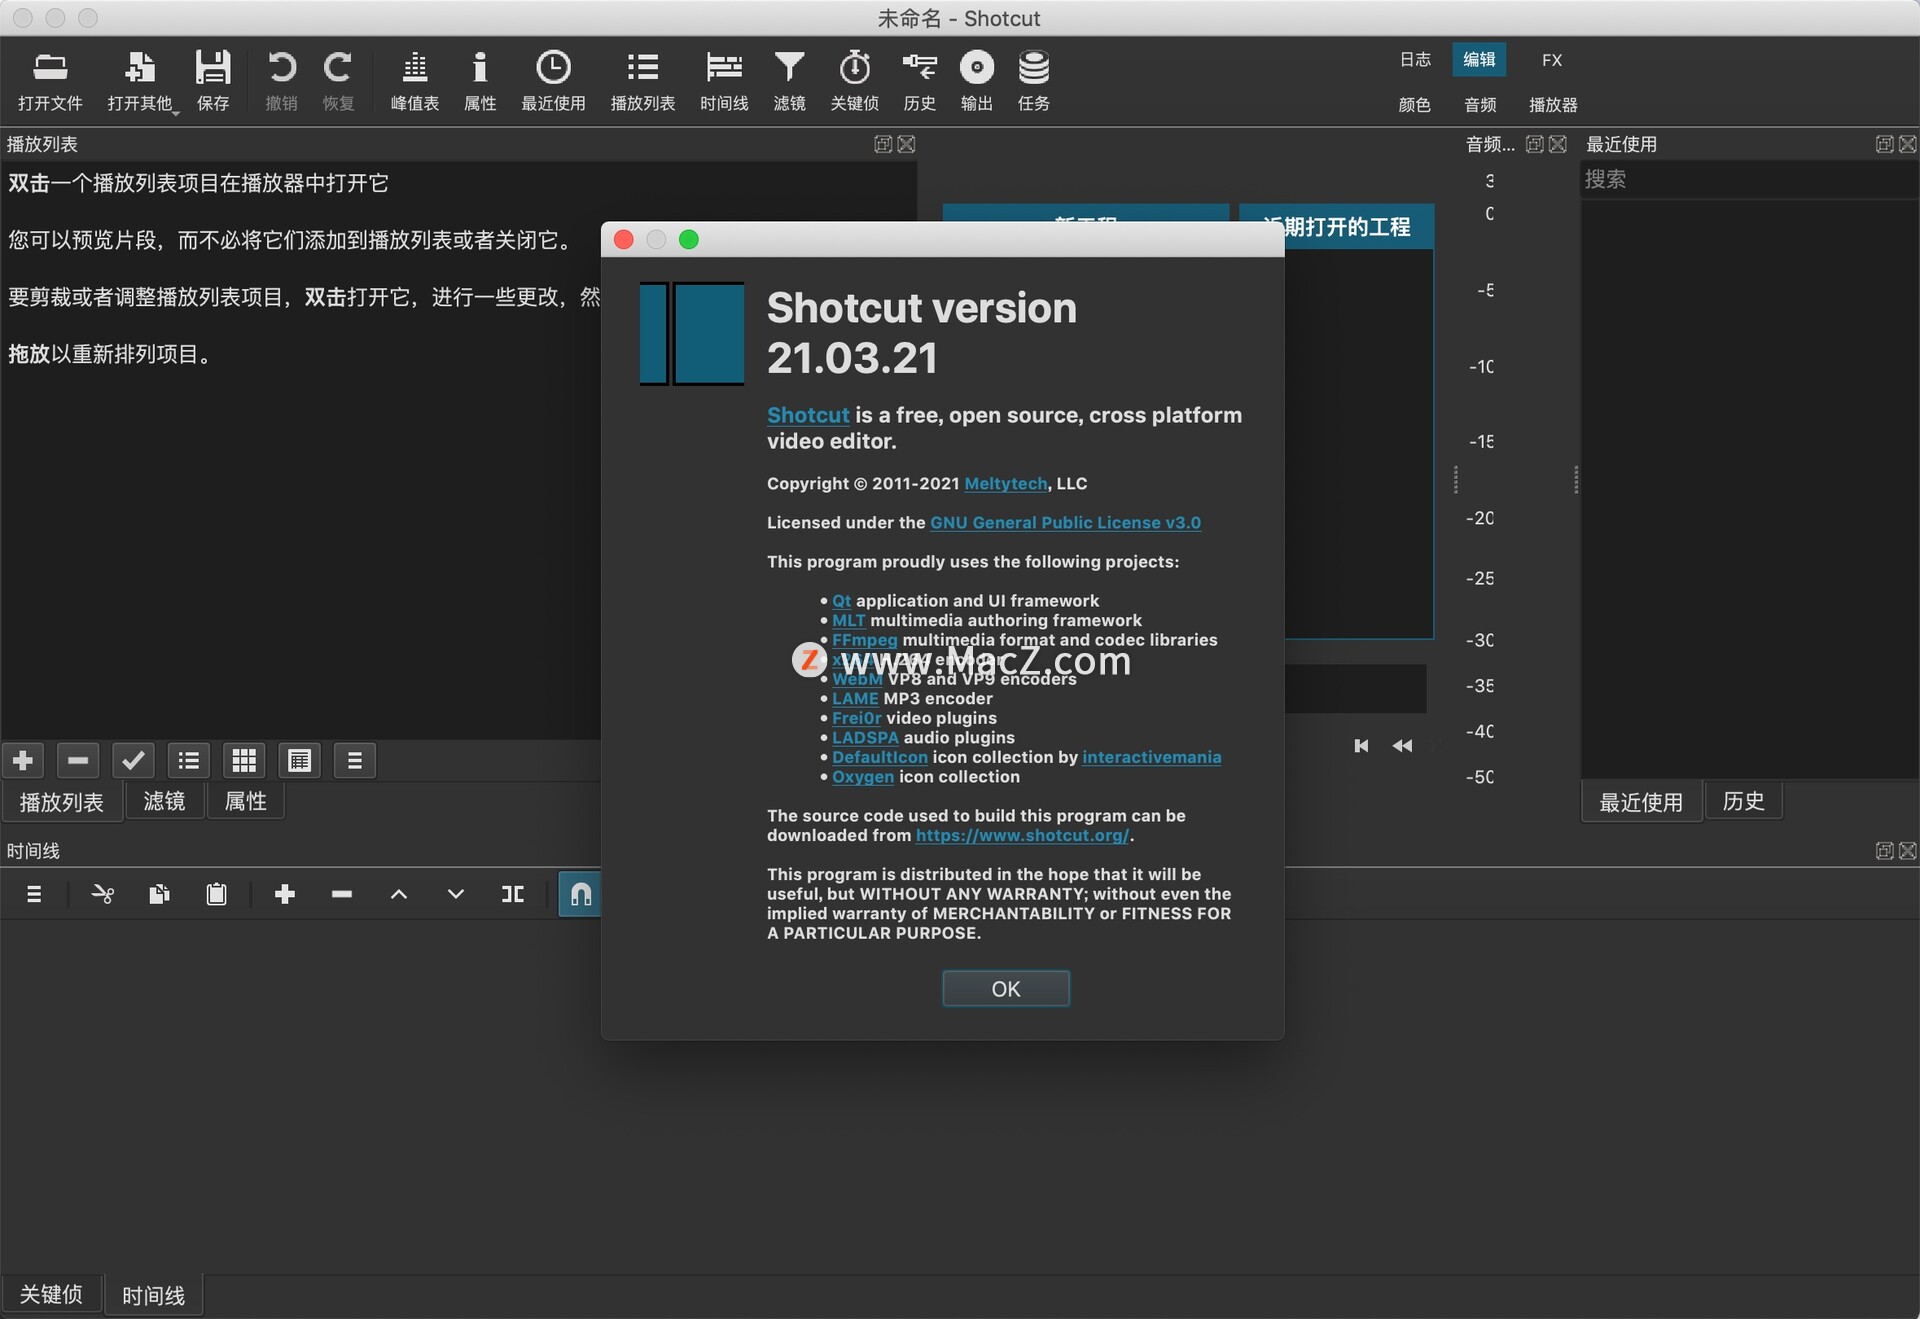The image size is (1920, 1319).
Task: Select the Timeline tab at bottom
Action: 154,1295
